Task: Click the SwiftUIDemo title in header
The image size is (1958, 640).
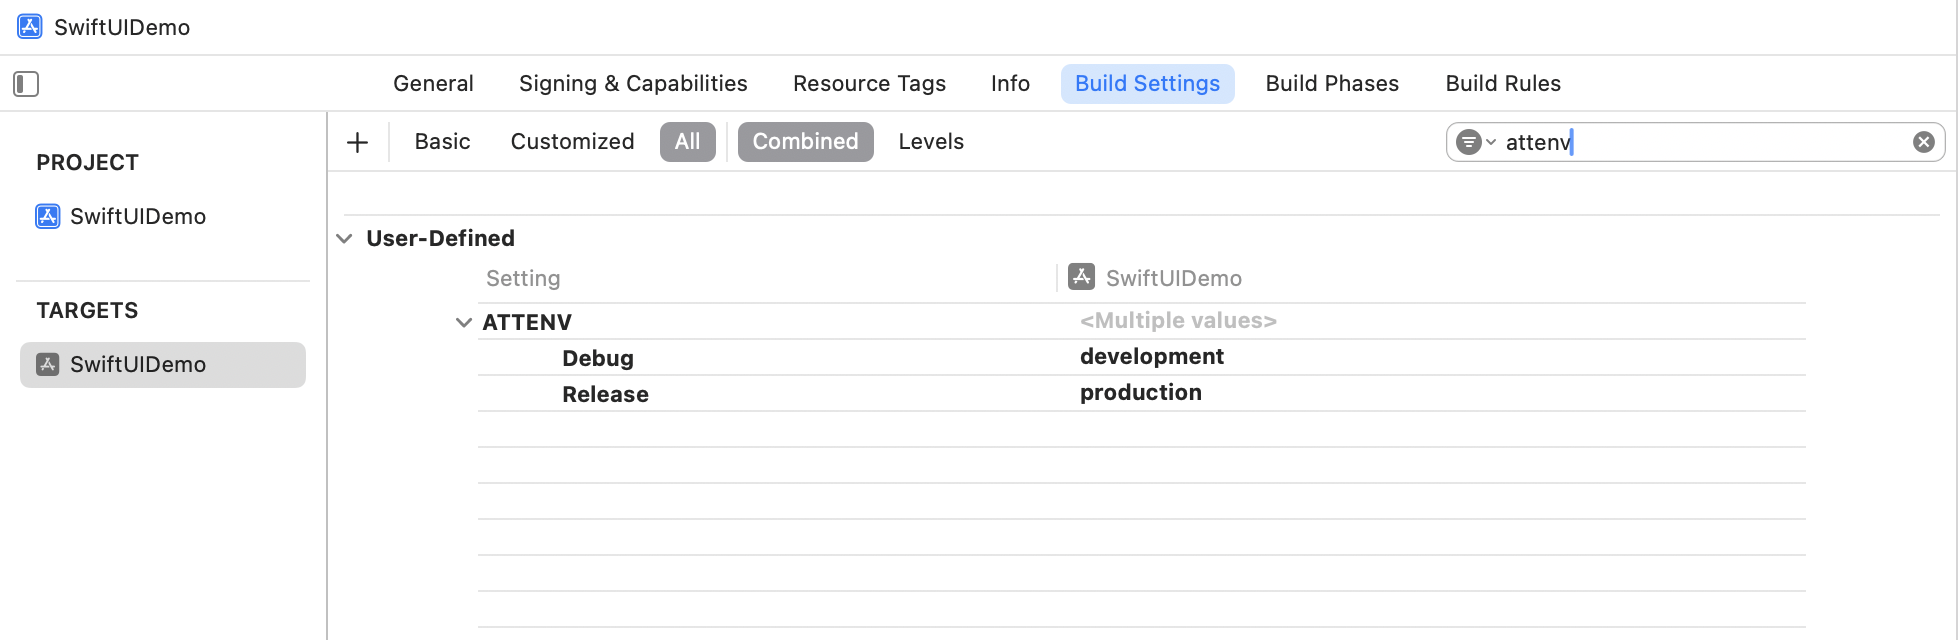Action: pyautogui.click(x=122, y=28)
